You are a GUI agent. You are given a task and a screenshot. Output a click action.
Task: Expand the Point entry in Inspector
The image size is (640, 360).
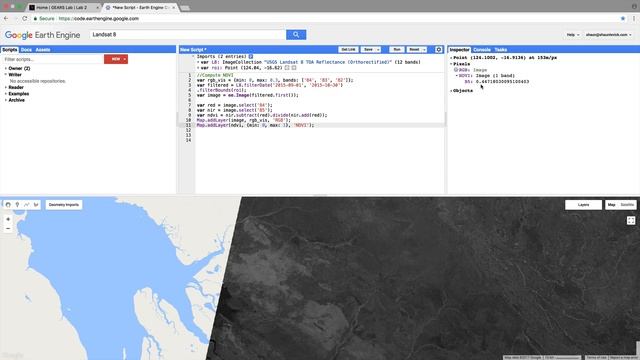tap(451, 58)
